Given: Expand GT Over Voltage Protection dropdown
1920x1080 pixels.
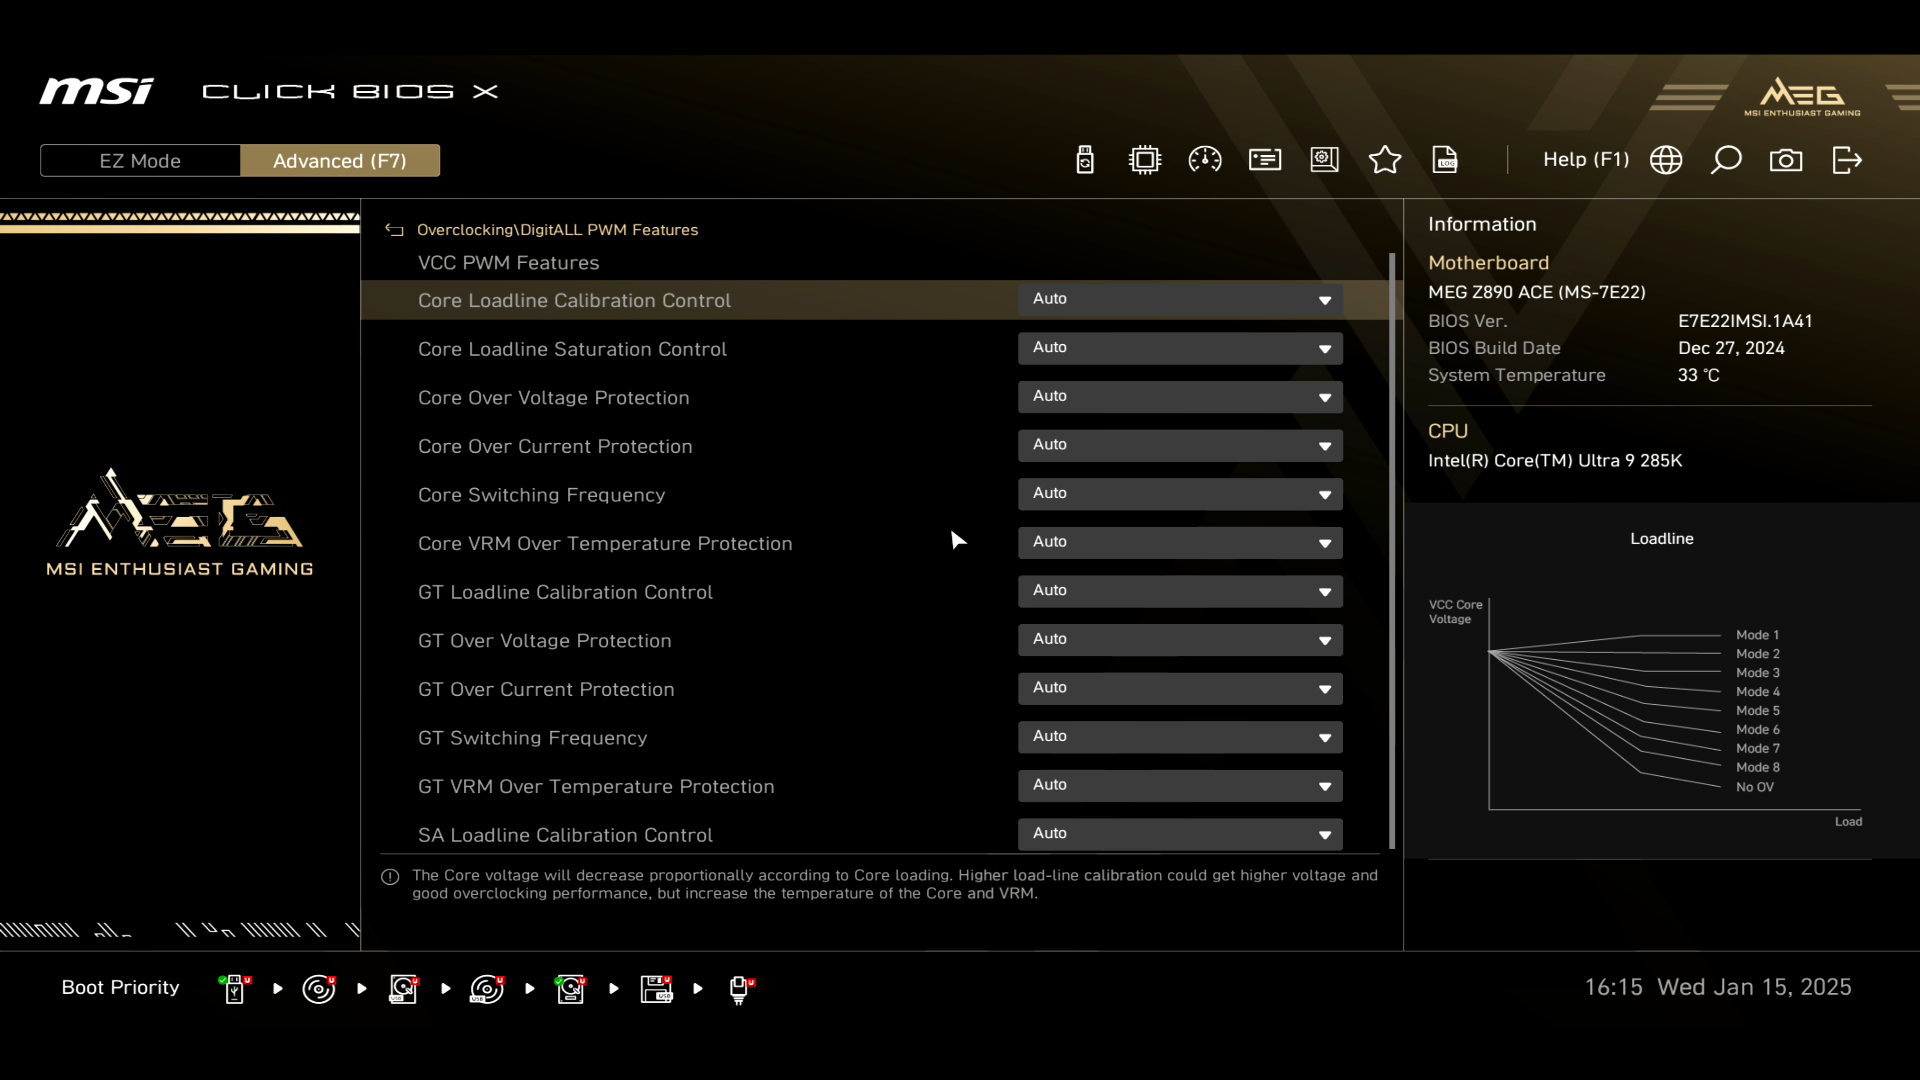Looking at the screenshot, I should [x=1180, y=640].
